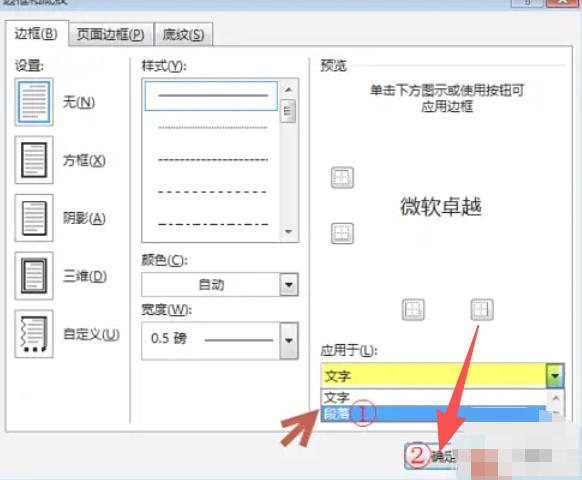Pick the 阴影(A) shadow border icon

point(34,218)
